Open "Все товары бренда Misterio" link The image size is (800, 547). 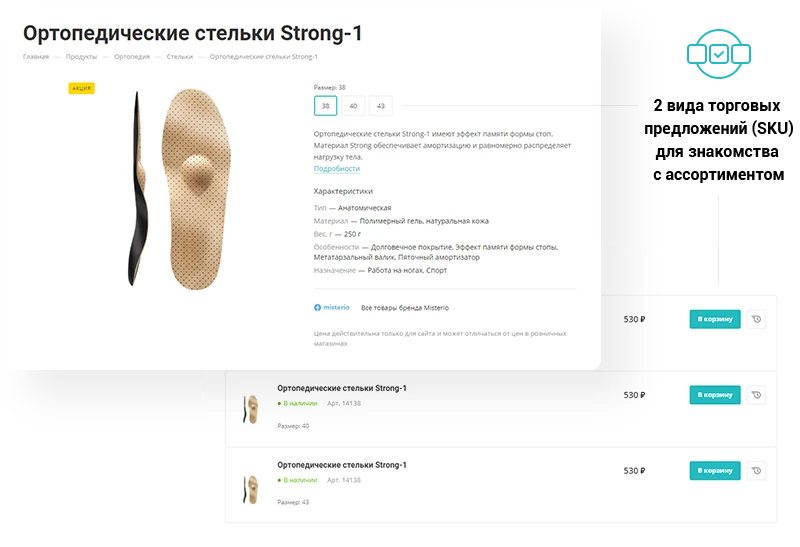(x=405, y=308)
